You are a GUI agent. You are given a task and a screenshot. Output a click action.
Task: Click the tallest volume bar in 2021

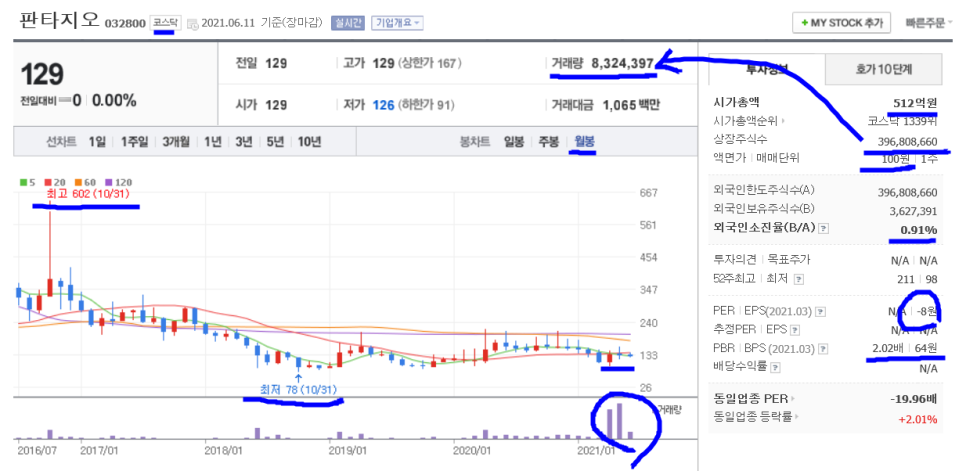tap(619, 421)
